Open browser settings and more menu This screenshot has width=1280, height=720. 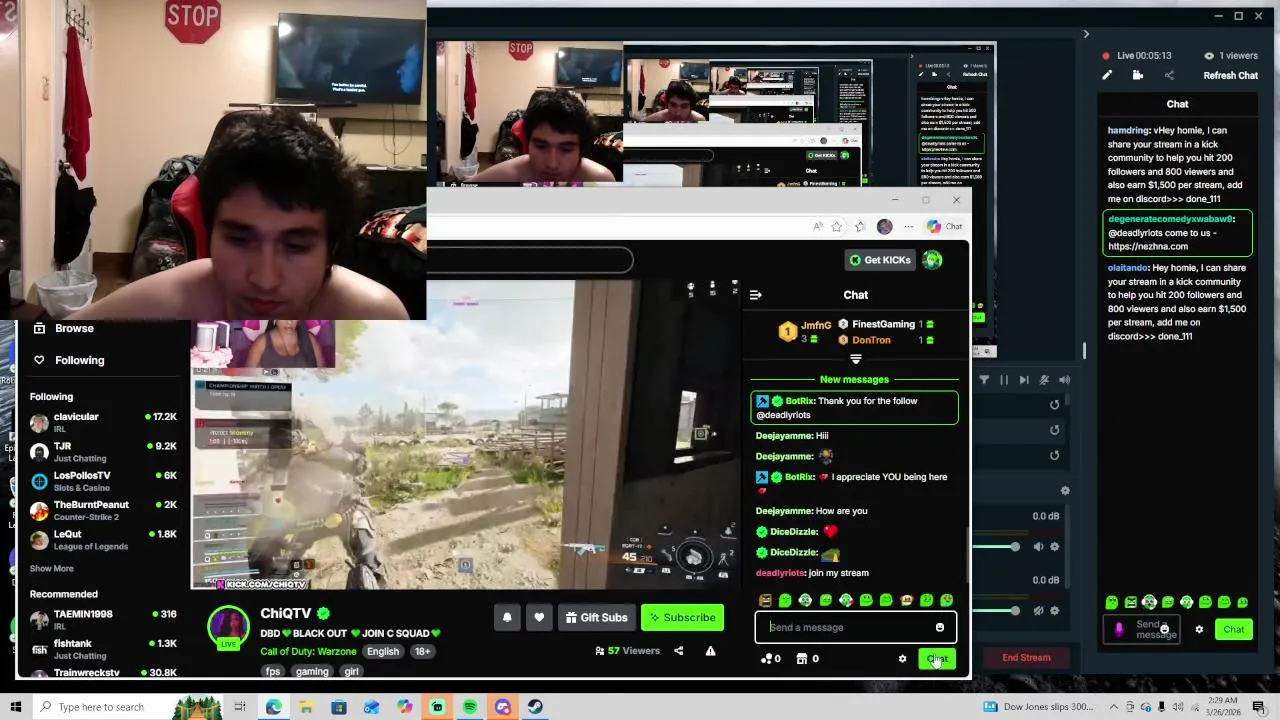[908, 227]
